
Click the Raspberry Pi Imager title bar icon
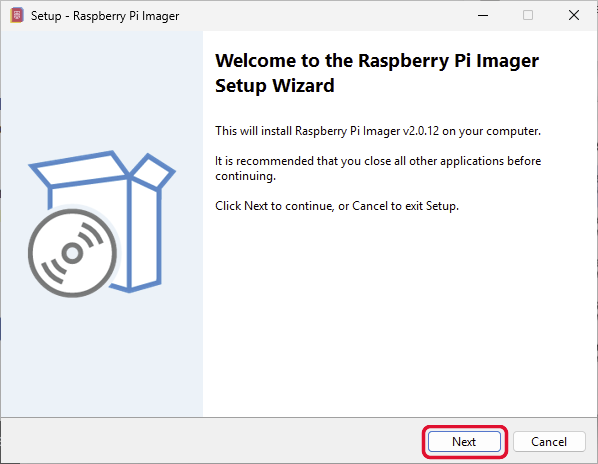(x=17, y=16)
